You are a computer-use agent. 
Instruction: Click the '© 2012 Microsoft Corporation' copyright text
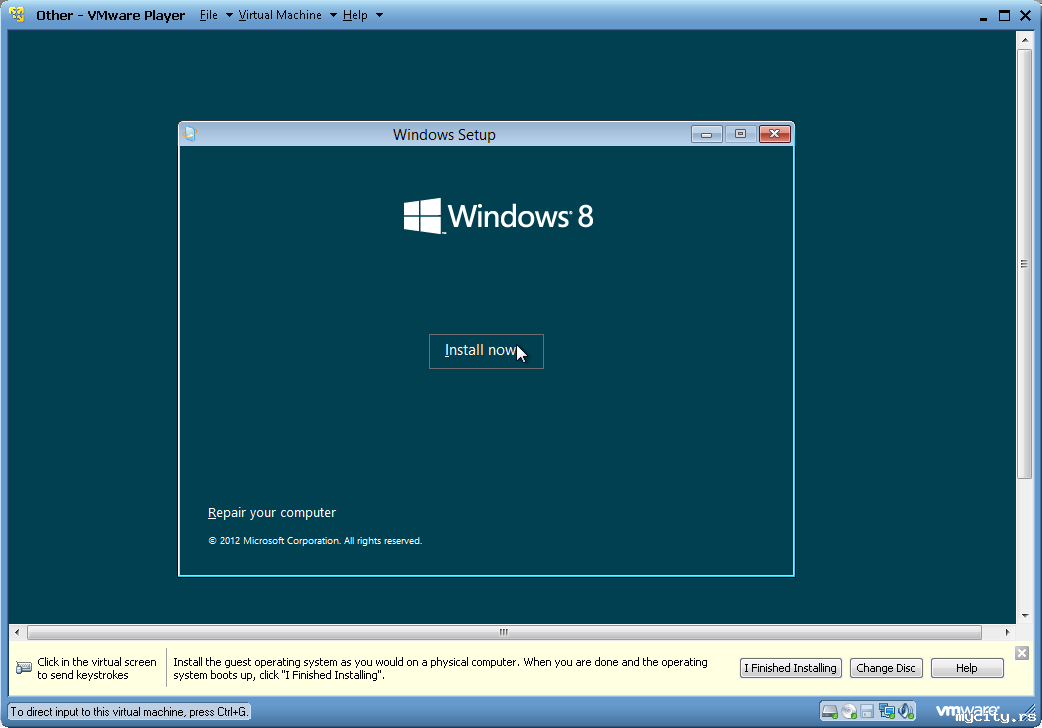click(x=315, y=541)
